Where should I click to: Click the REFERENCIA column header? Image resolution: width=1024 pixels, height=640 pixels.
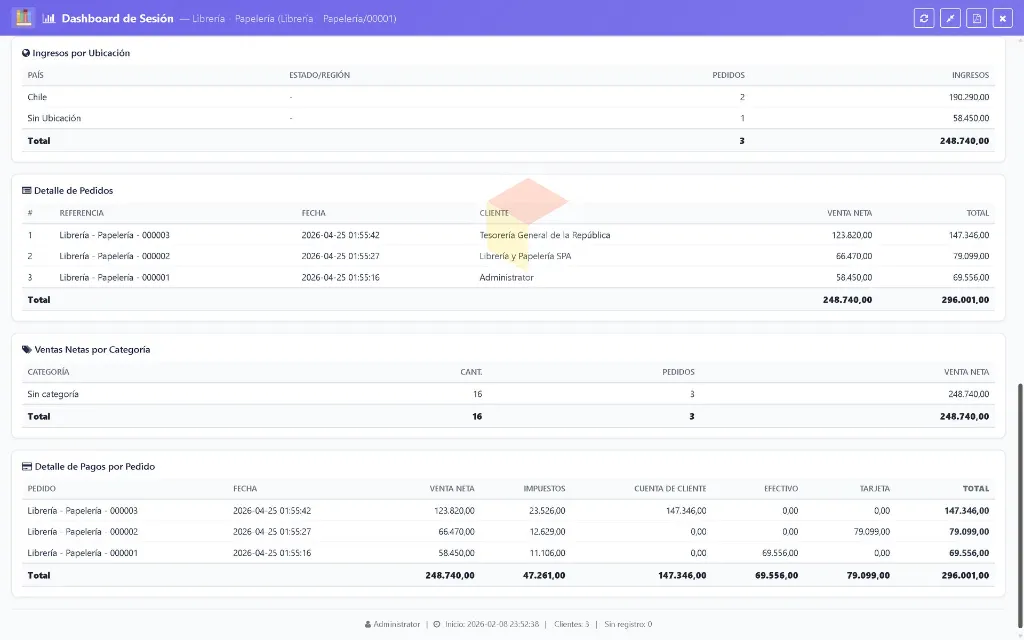82,213
